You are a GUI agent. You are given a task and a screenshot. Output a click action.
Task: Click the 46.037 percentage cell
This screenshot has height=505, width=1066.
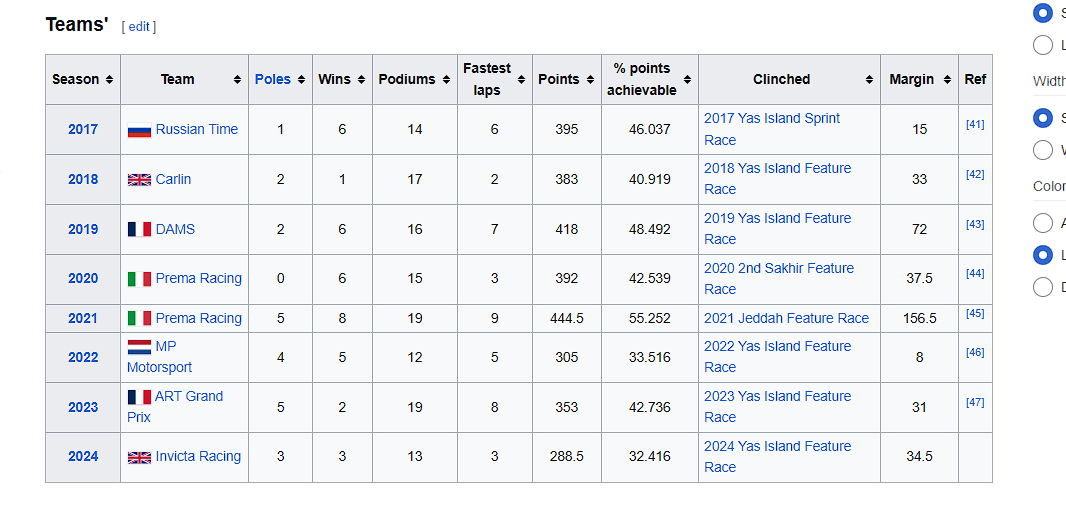650,129
